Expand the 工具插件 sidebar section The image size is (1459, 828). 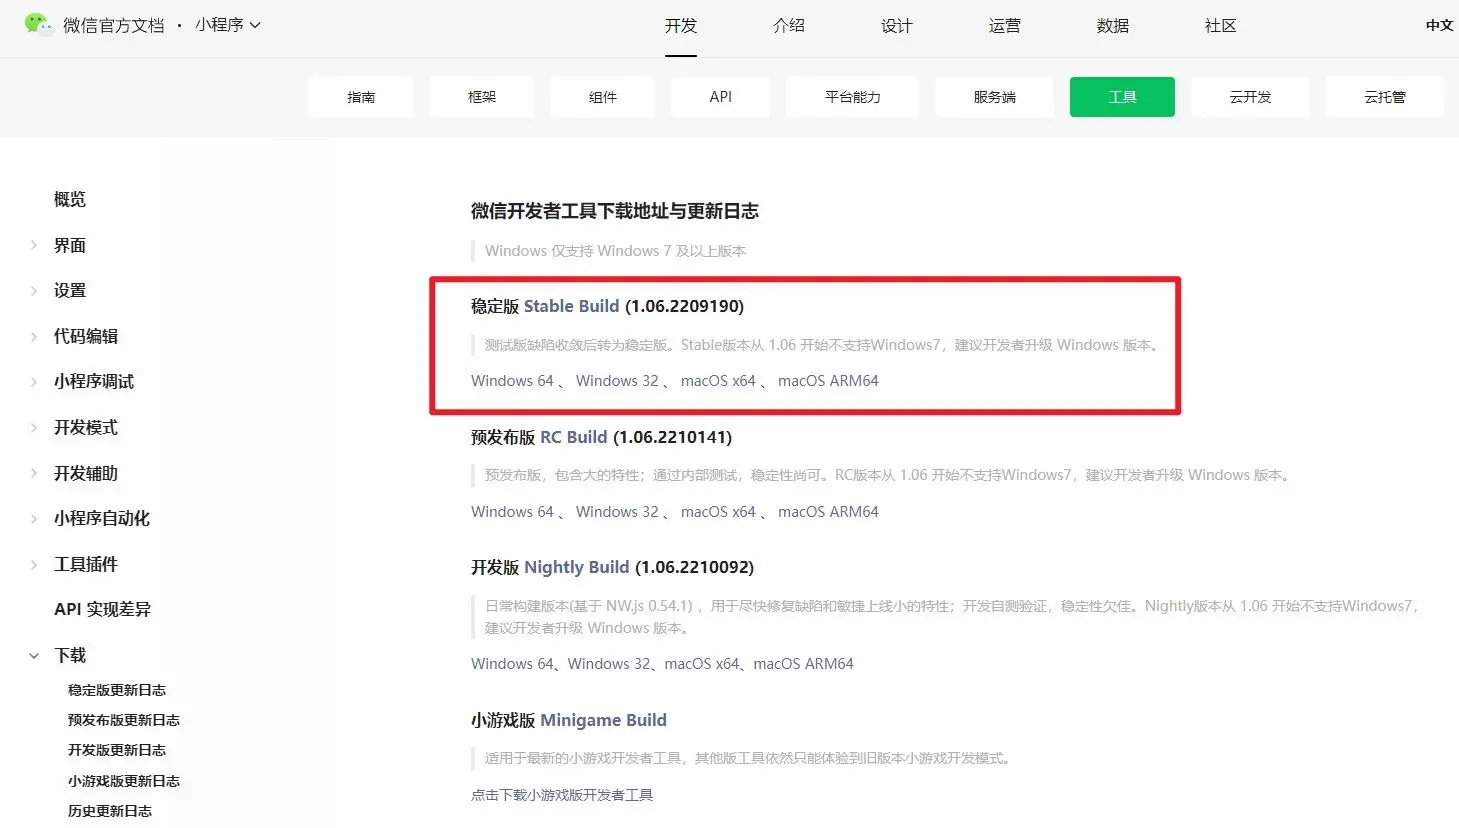tap(86, 564)
